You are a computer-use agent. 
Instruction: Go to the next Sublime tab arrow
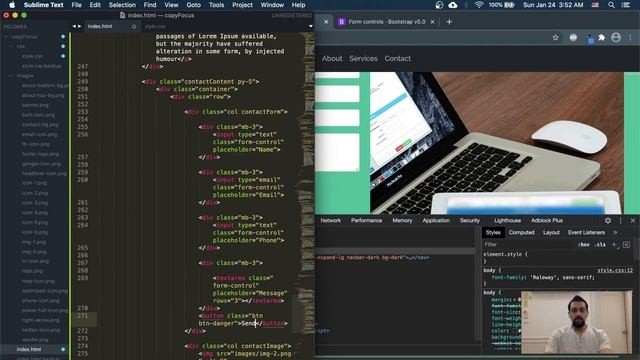coord(80,26)
